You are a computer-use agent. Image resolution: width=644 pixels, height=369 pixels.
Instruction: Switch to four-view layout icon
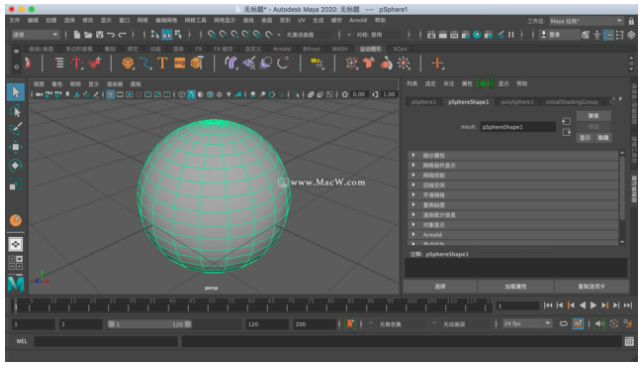(x=16, y=263)
